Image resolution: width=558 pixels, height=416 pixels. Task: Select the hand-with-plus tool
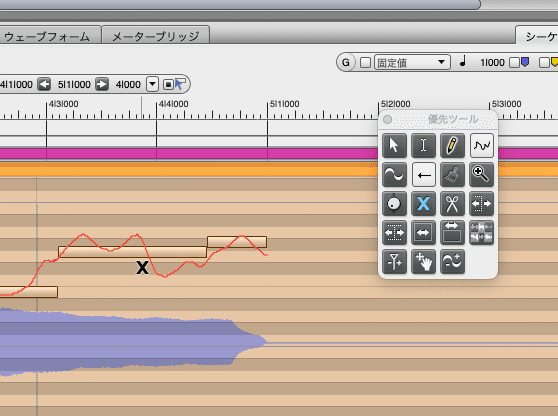point(423,262)
